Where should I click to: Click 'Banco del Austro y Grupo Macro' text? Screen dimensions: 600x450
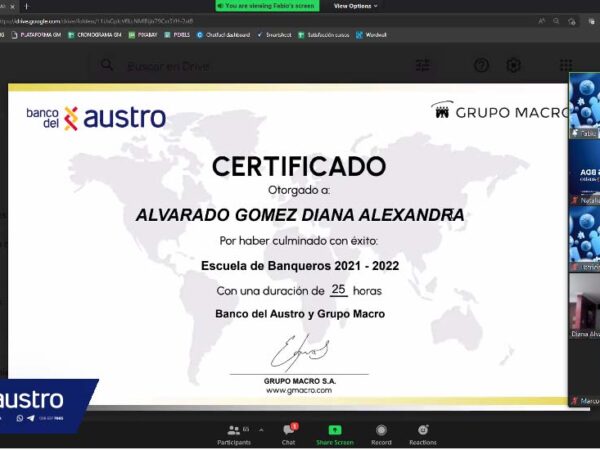tap(300, 314)
